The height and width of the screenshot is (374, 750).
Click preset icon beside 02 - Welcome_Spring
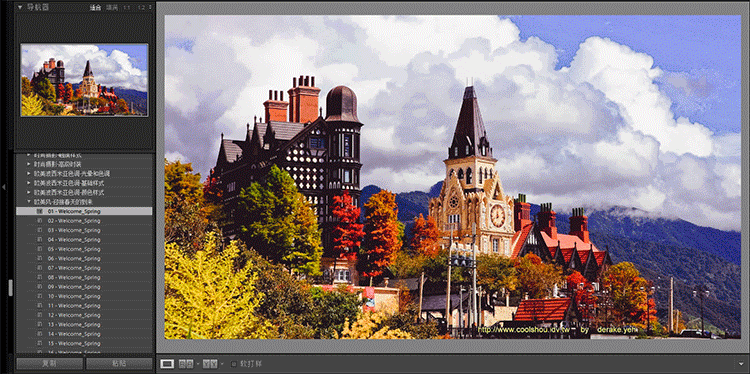[40, 221]
